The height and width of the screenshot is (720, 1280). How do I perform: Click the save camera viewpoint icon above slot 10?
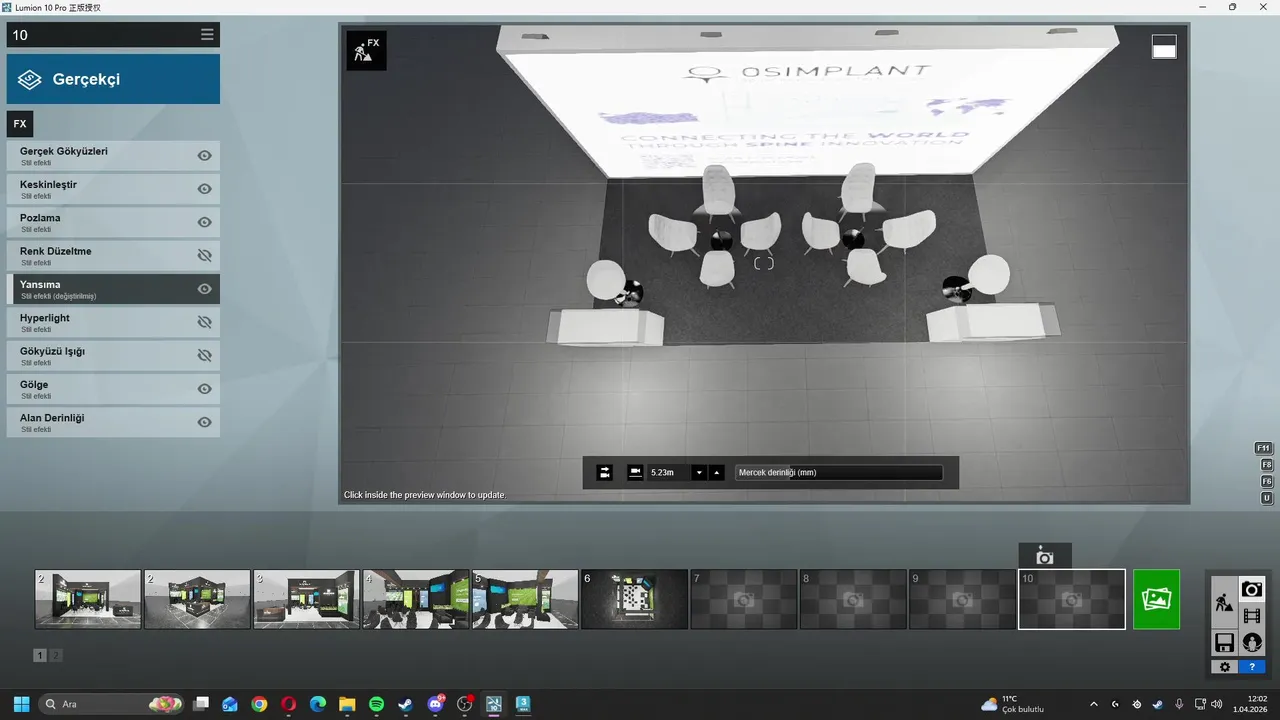(1045, 556)
